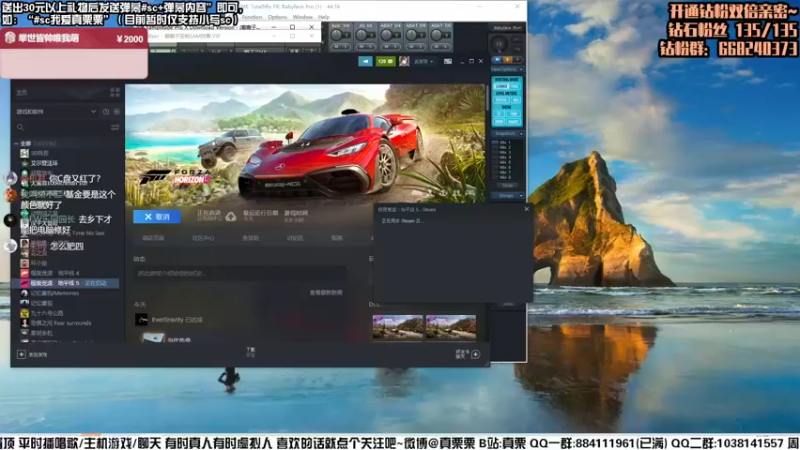Click the View Latest News link
This screenshot has width=800, height=450.
326,292
